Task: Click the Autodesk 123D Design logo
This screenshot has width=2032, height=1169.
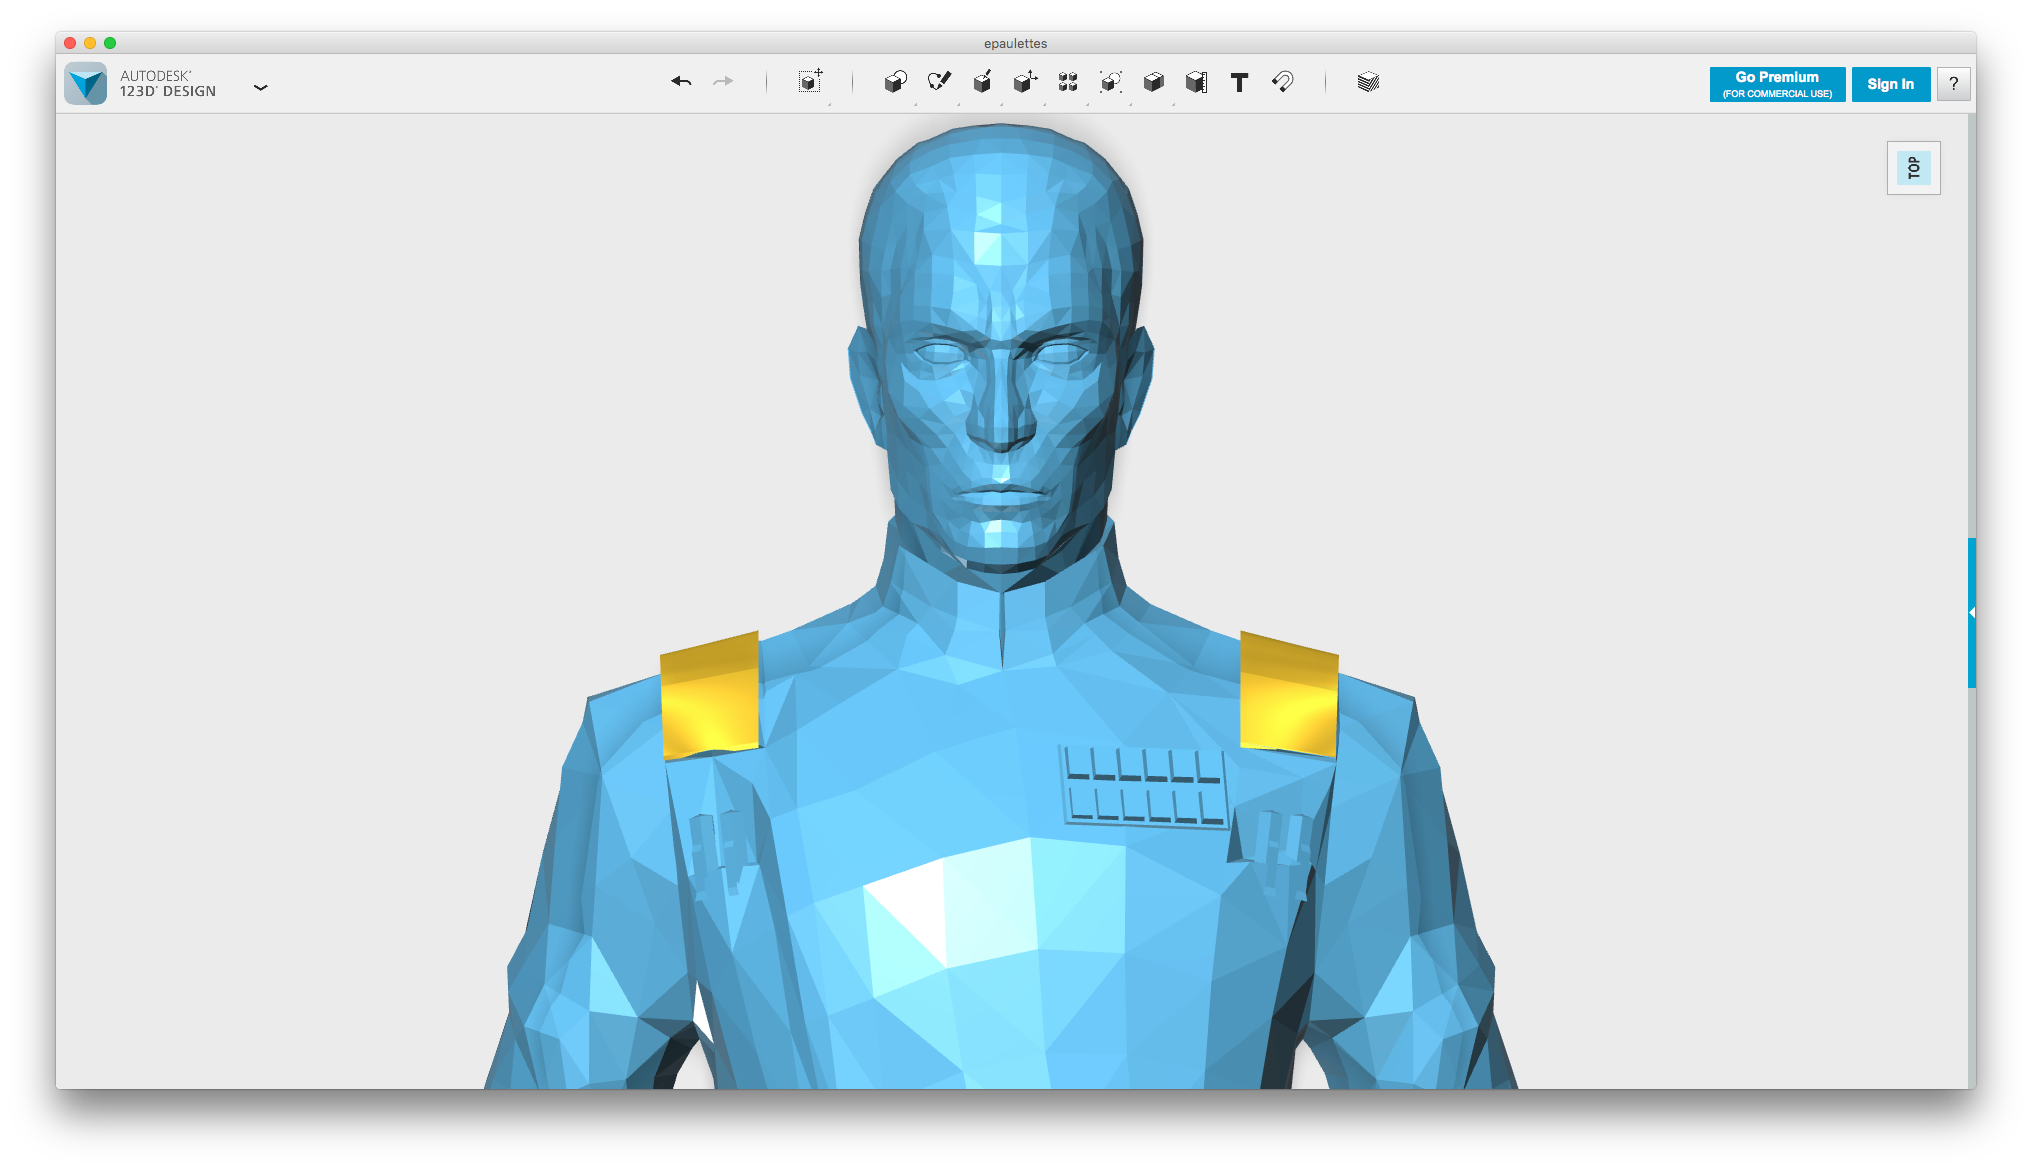Action: [86, 84]
